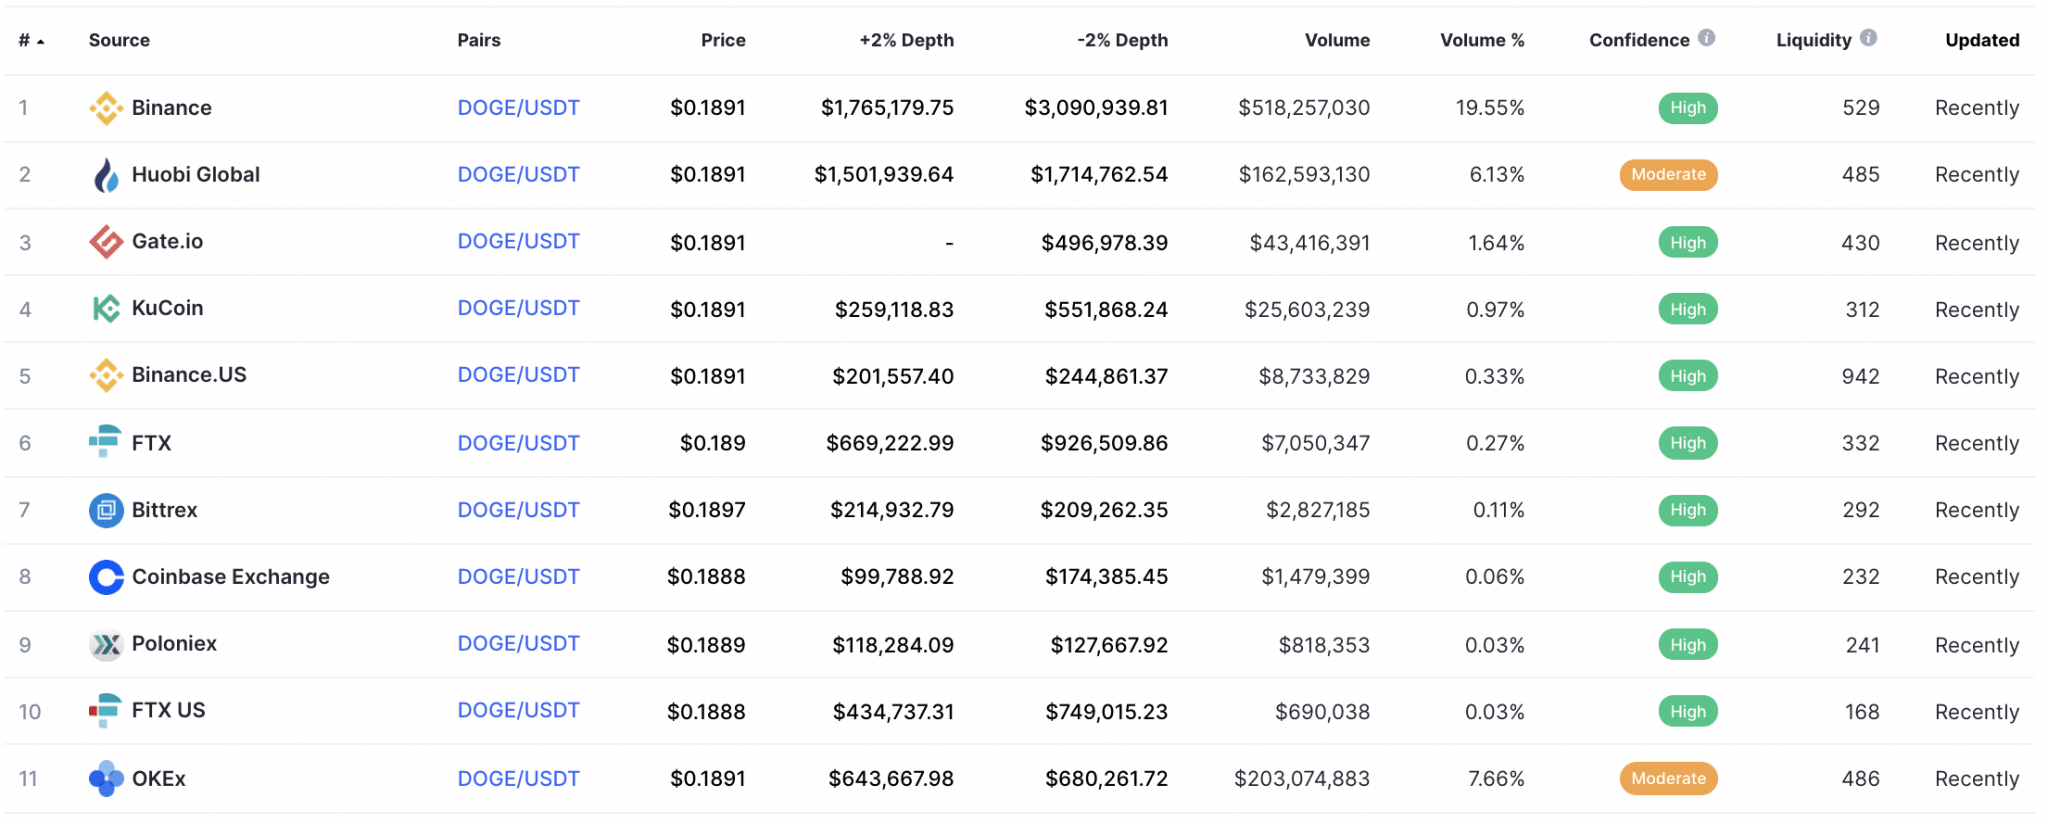
Task: Click the Liquidity column info icon
Action: click(x=1868, y=38)
